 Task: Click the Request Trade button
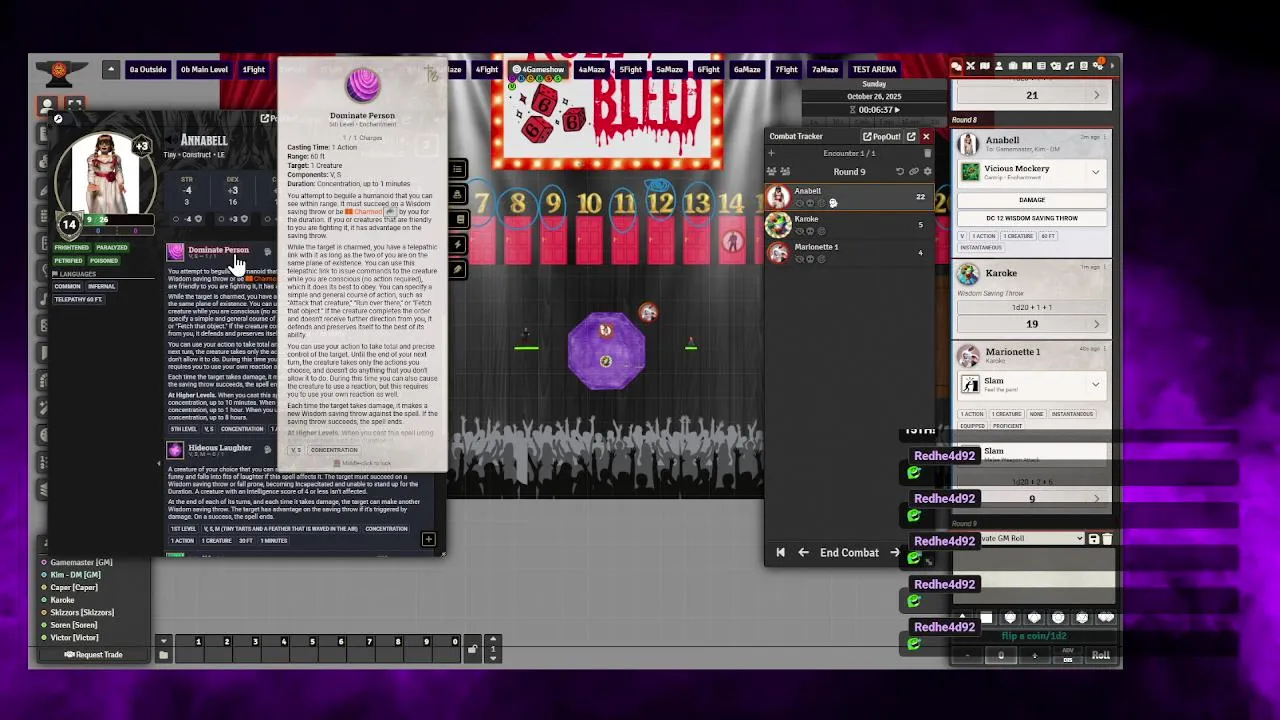(x=93, y=655)
